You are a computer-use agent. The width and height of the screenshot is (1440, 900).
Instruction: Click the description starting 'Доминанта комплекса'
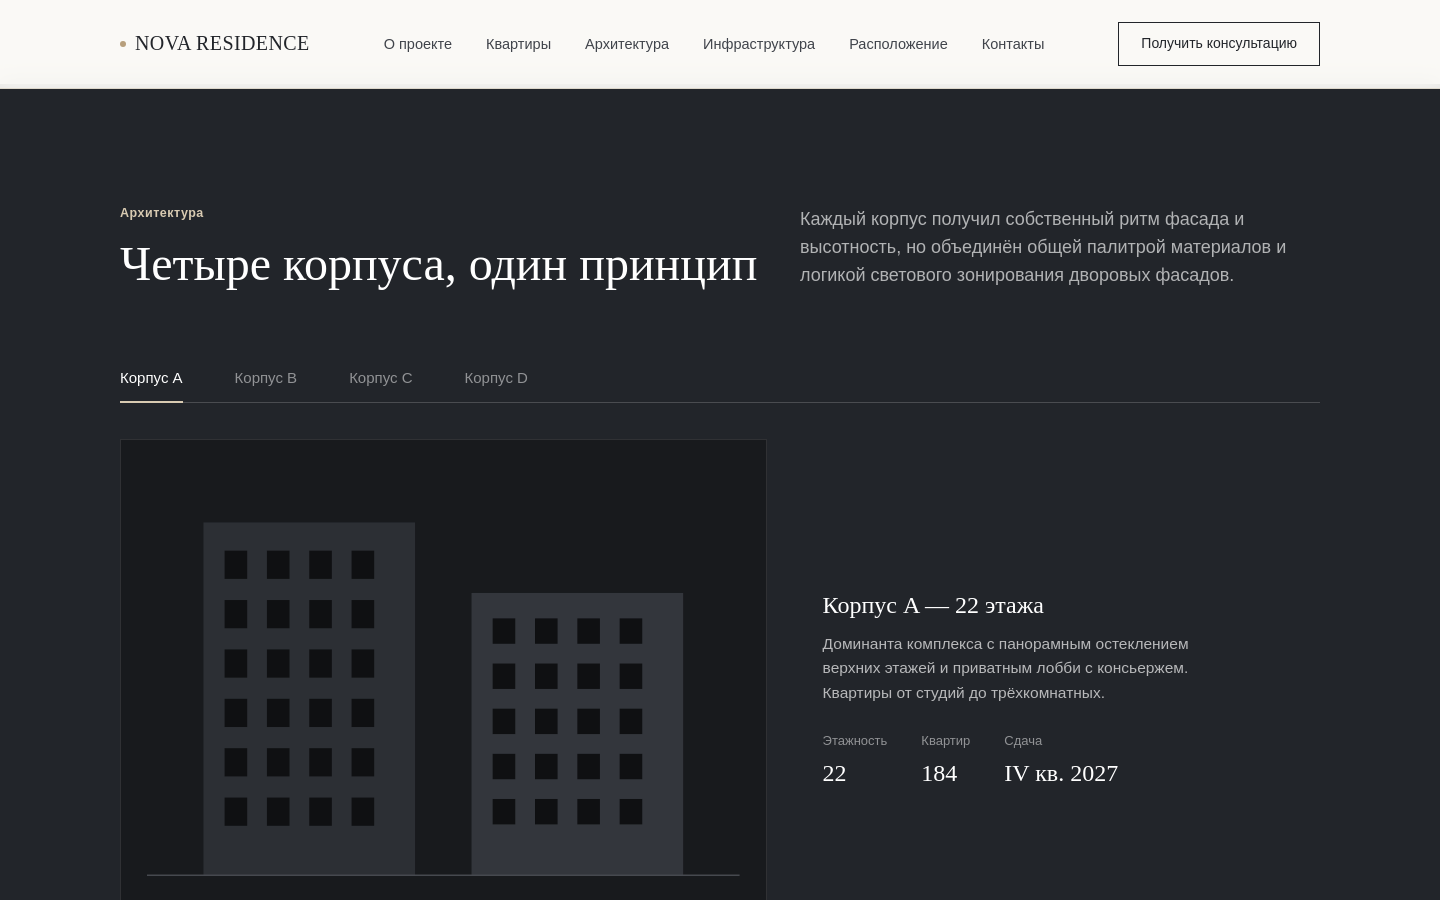[x=1006, y=668]
